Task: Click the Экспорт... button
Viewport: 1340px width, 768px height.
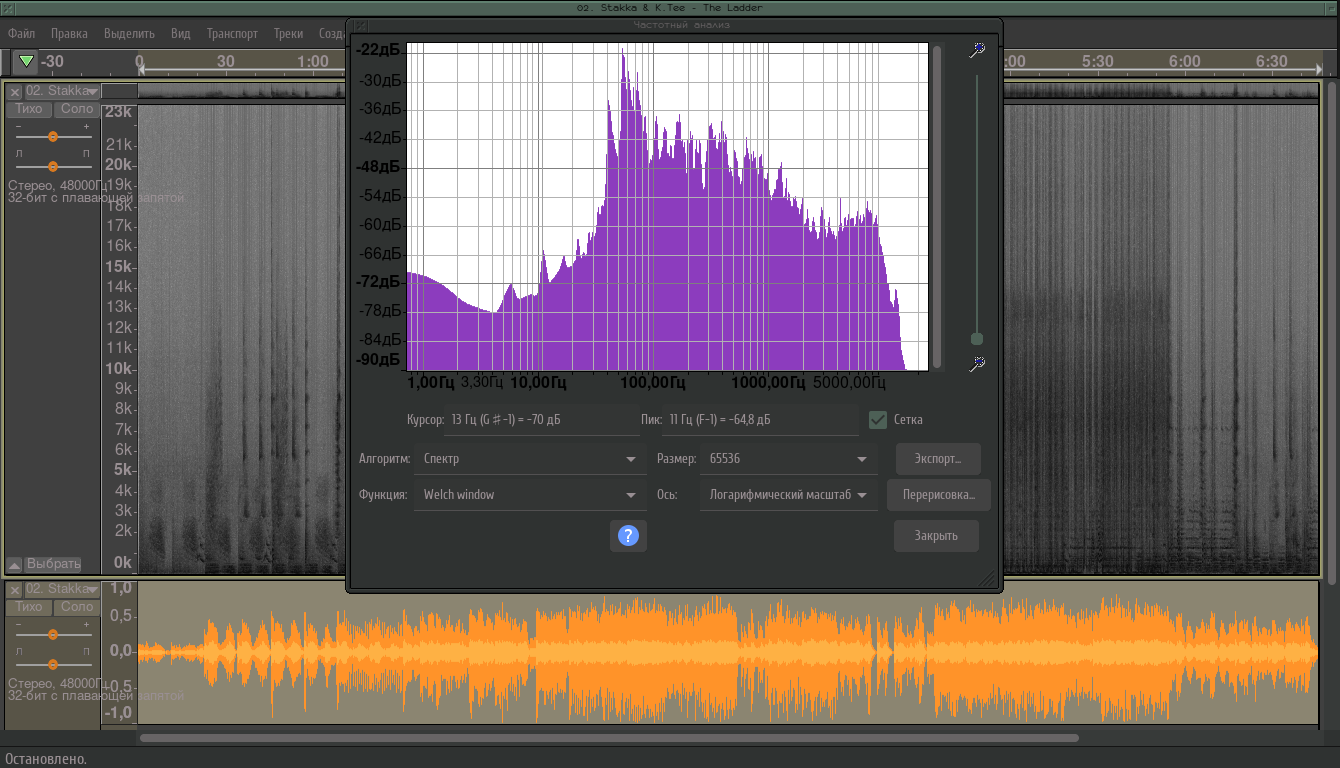Action: pos(938,459)
